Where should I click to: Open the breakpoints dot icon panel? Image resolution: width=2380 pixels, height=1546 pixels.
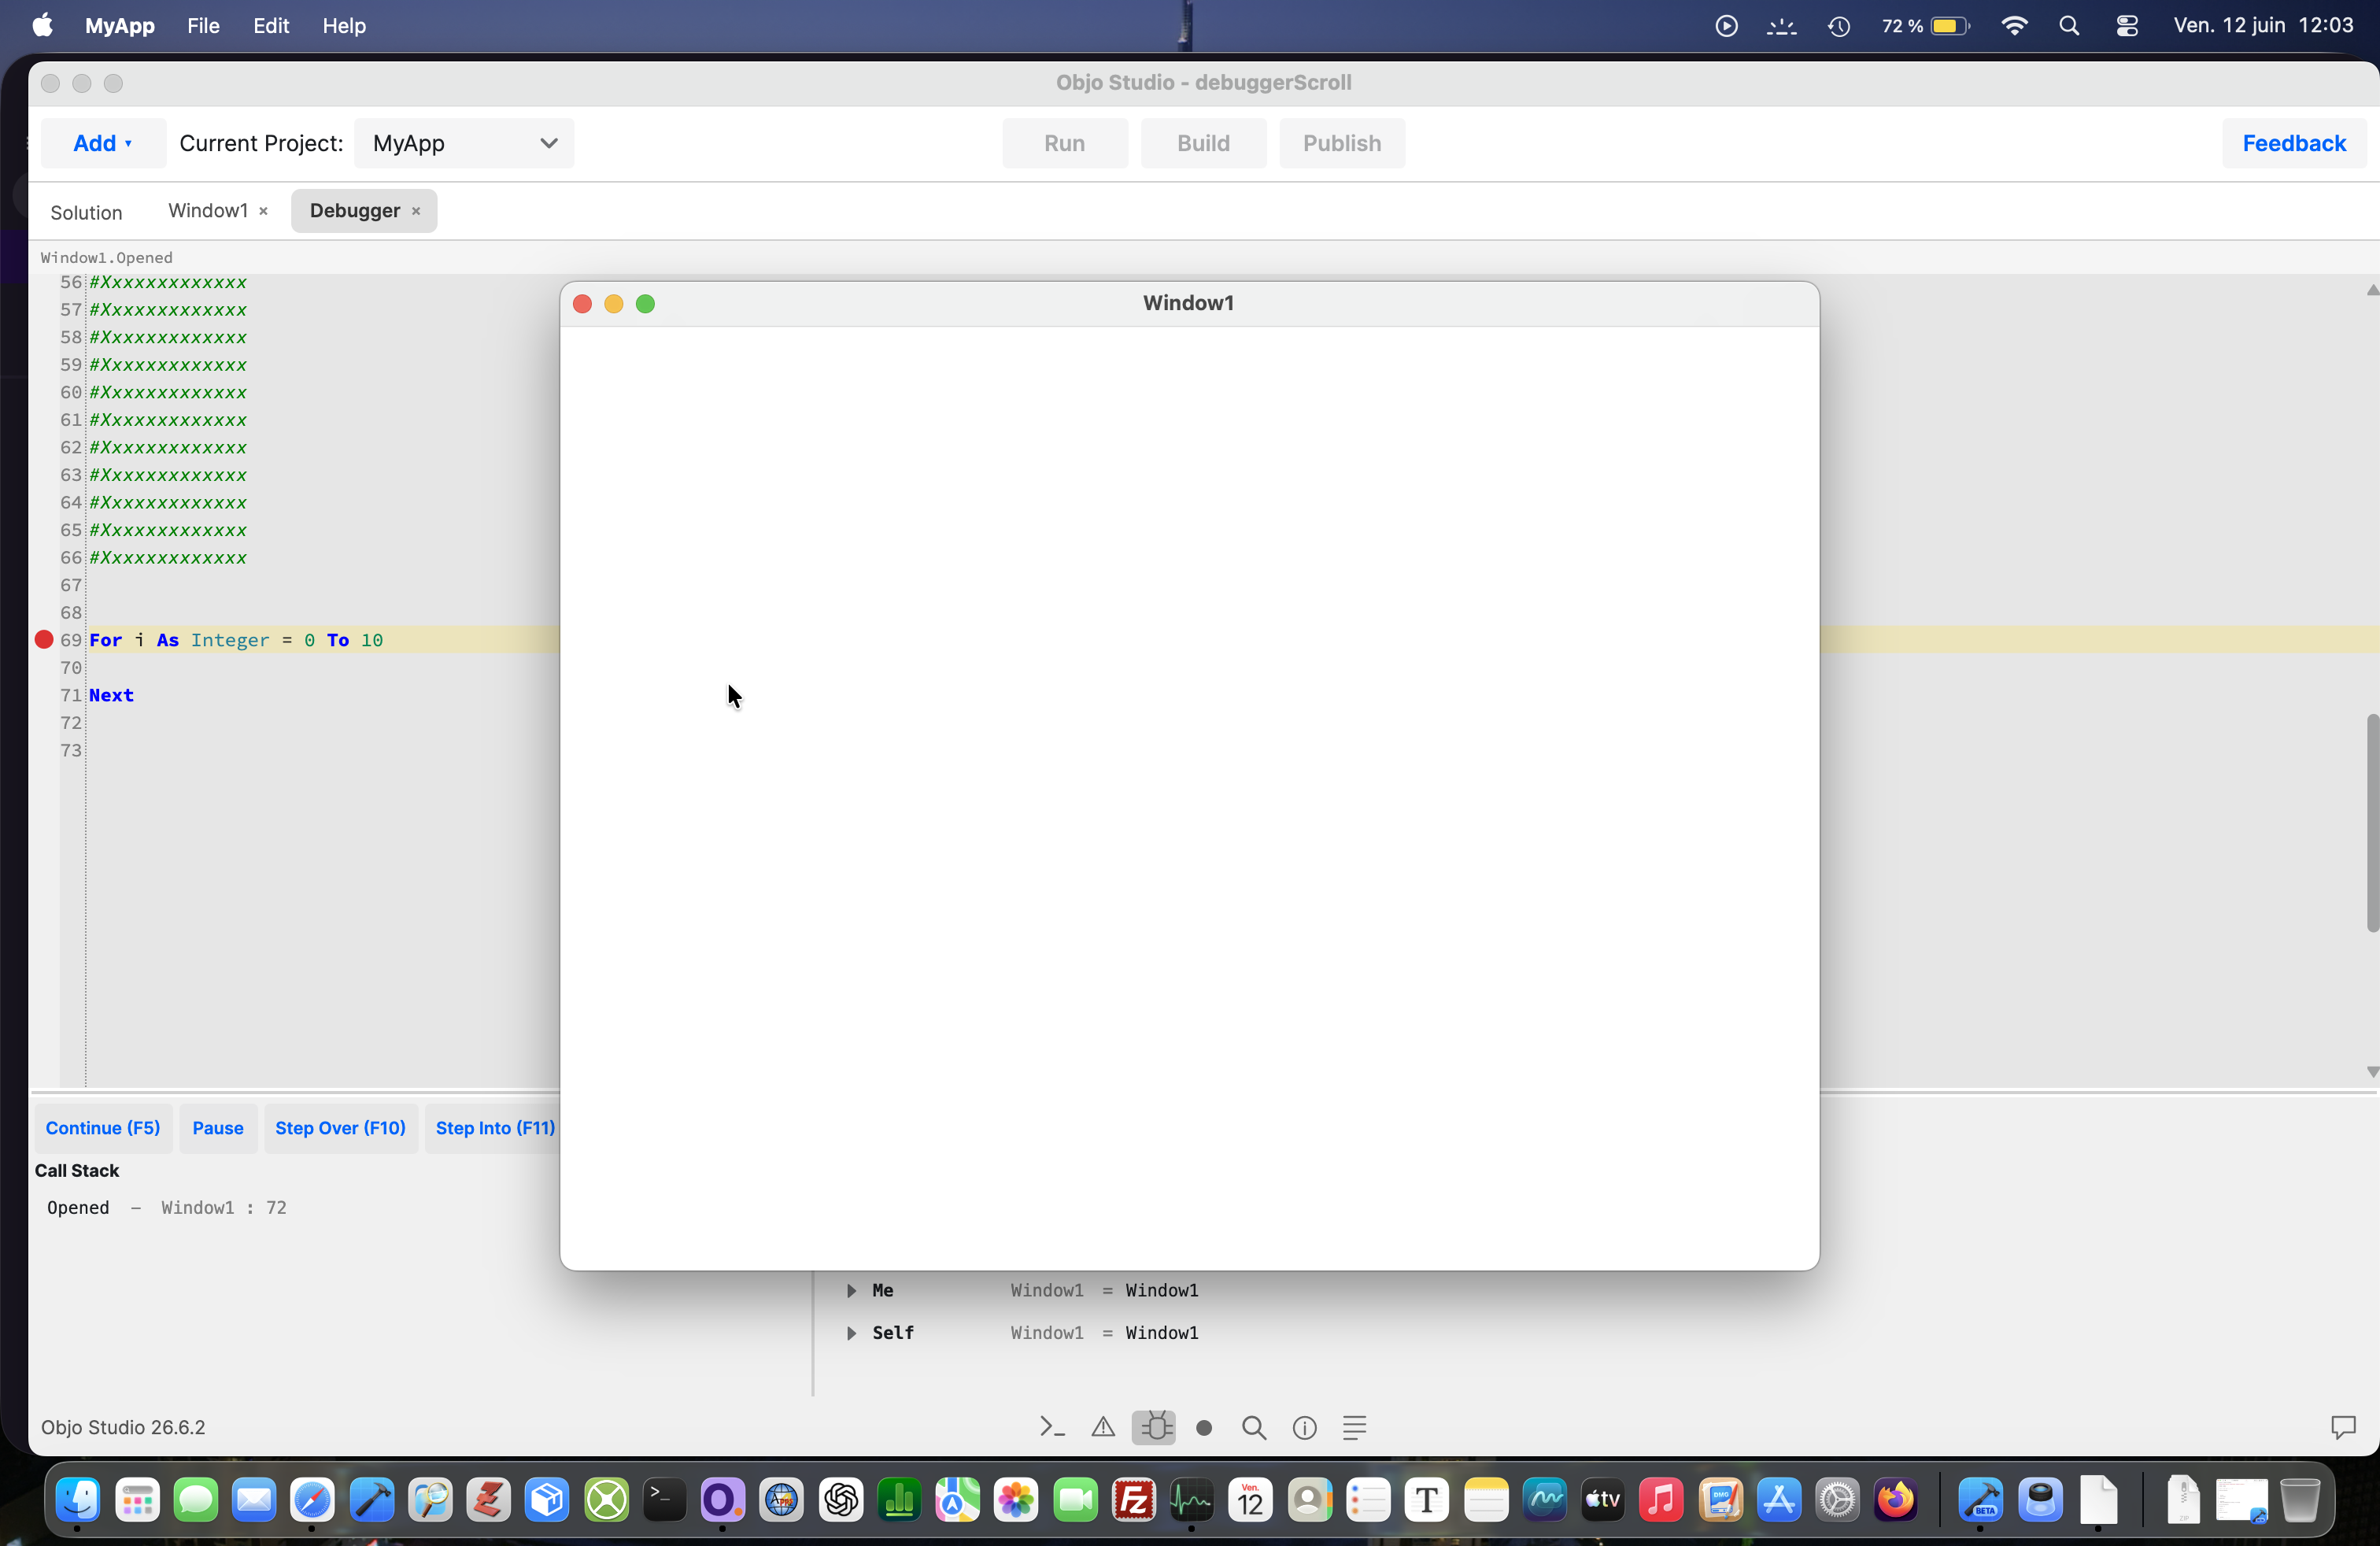pos(1204,1428)
